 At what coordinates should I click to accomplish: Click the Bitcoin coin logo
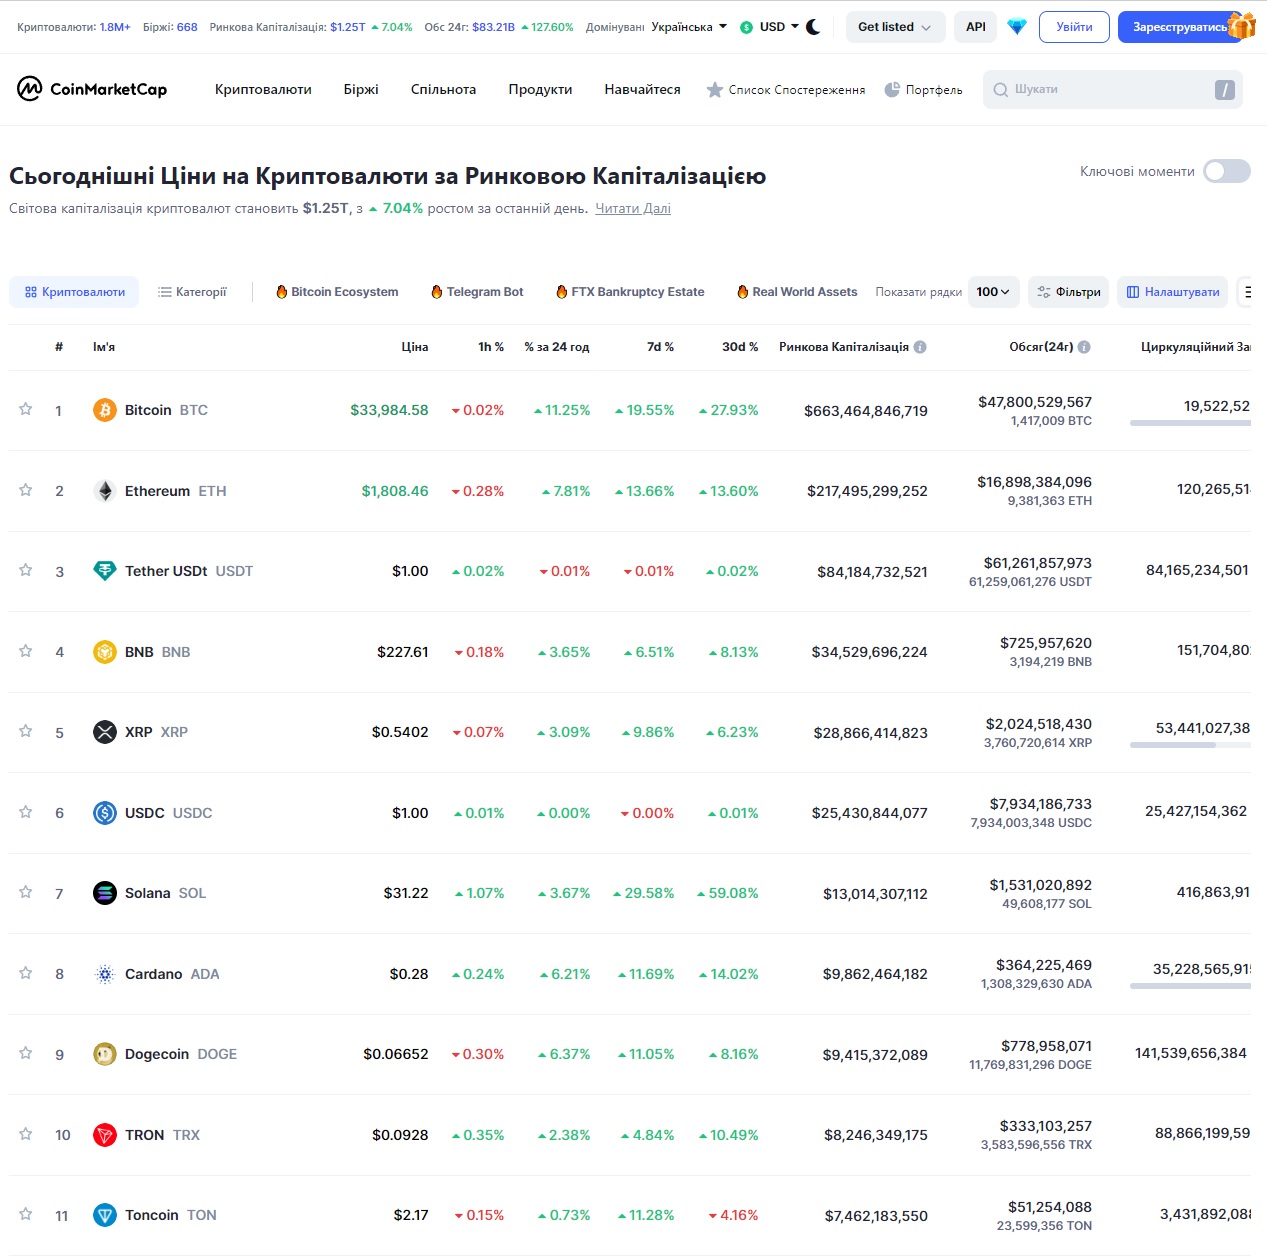pyautogui.click(x=105, y=410)
